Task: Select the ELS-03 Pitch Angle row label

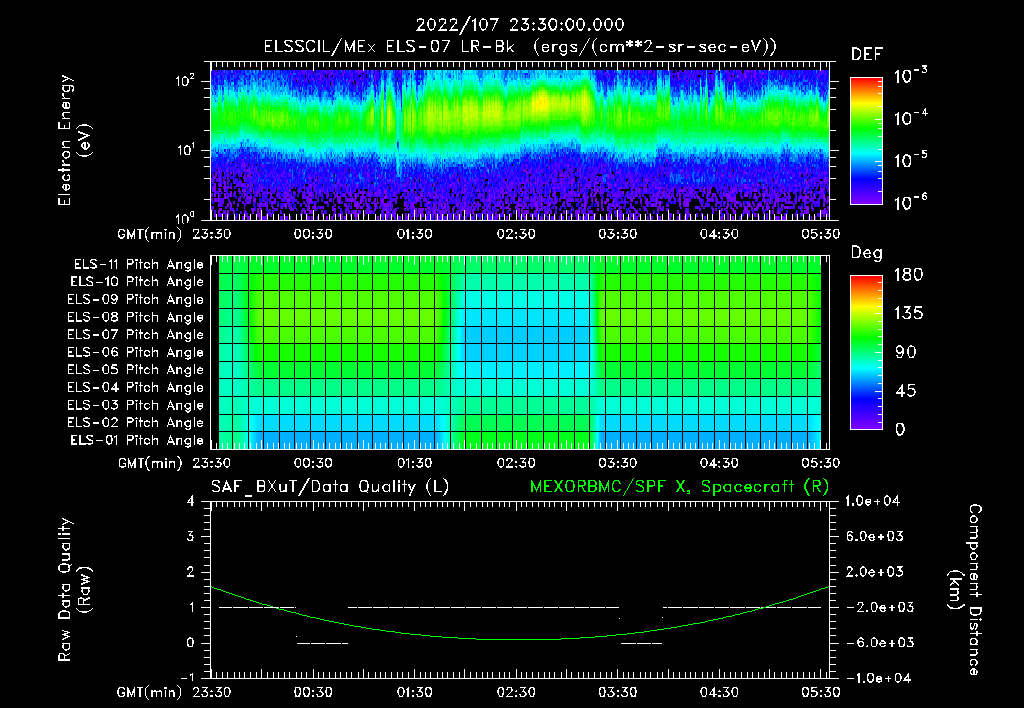Action: (x=136, y=406)
